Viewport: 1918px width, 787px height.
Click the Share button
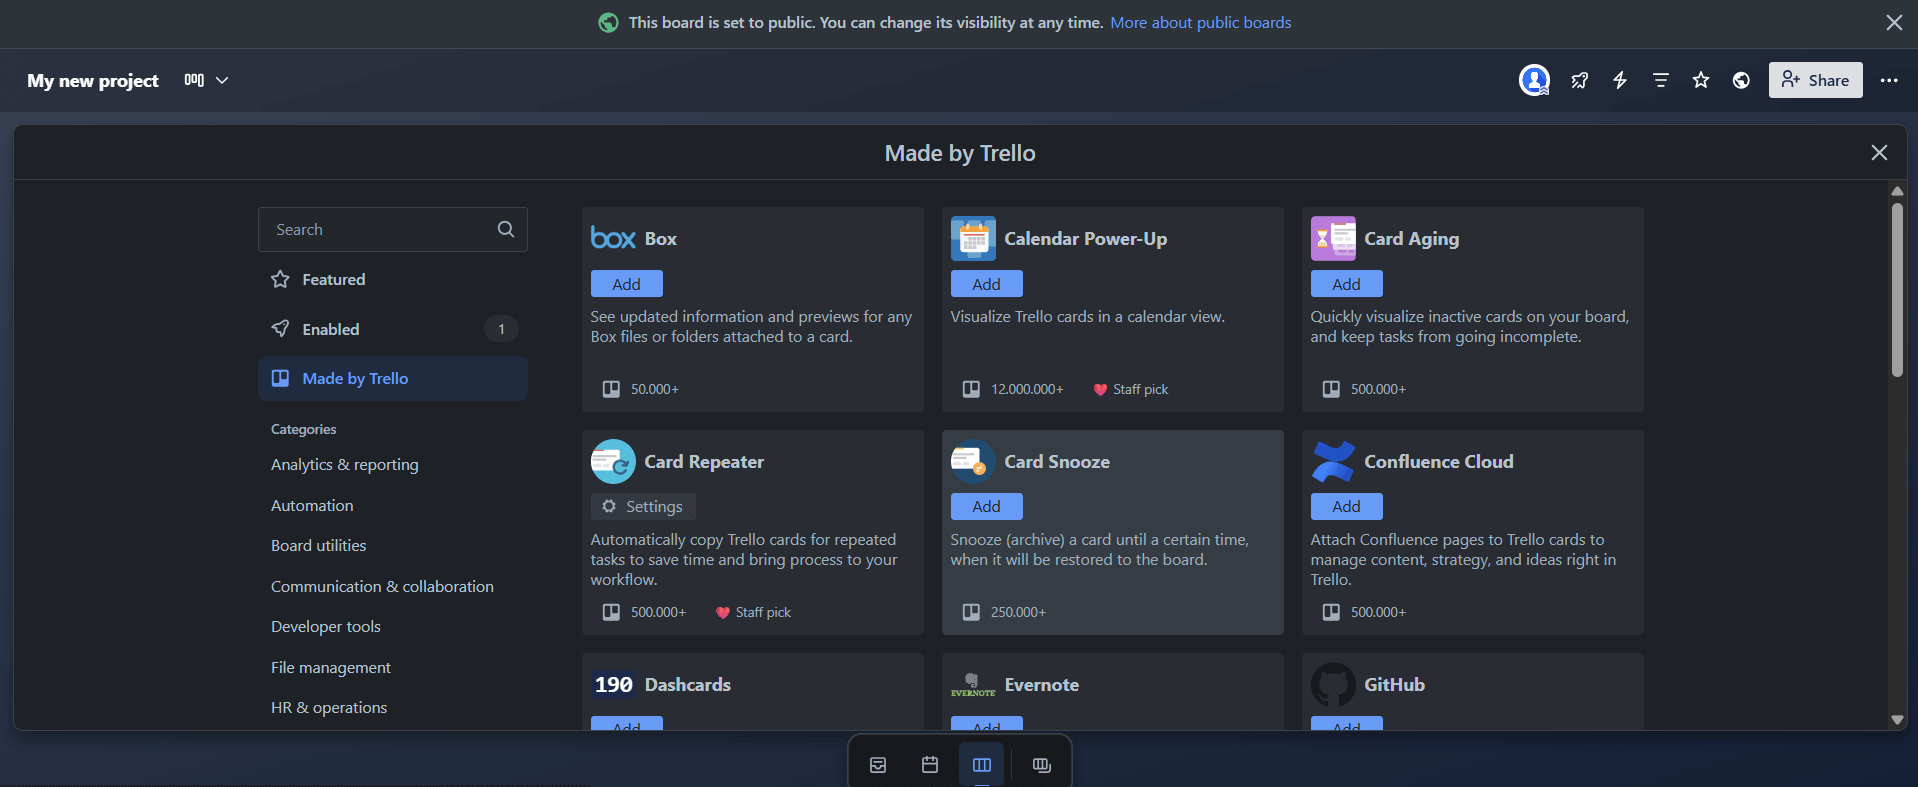[1815, 80]
